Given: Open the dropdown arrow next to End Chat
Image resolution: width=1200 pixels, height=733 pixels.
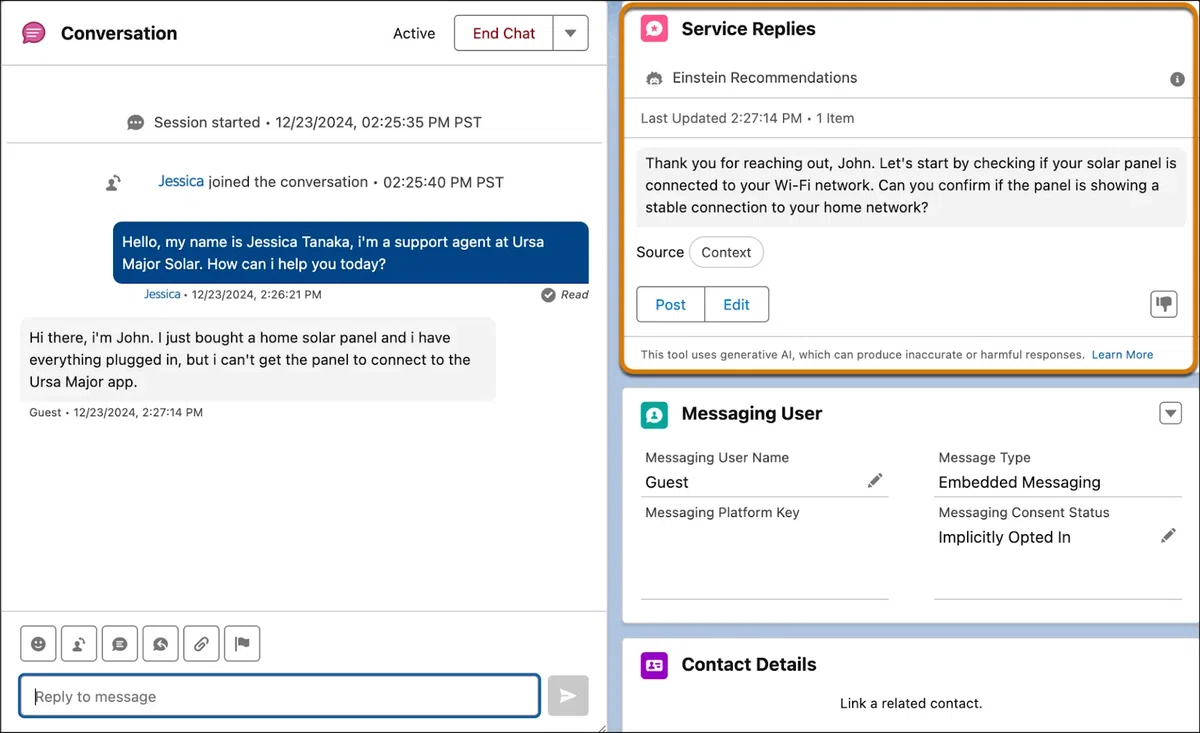Looking at the screenshot, I should [570, 33].
